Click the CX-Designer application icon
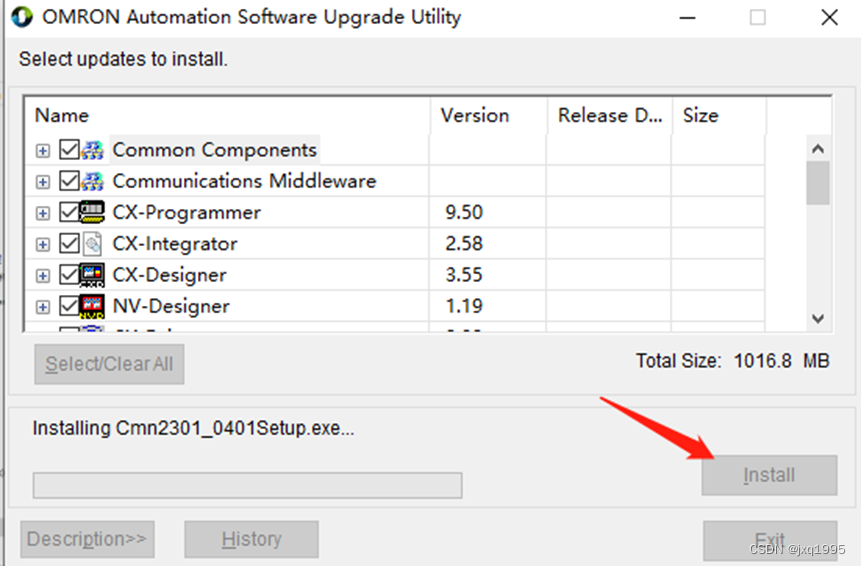Image resolution: width=861 pixels, height=566 pixels. 92,275
